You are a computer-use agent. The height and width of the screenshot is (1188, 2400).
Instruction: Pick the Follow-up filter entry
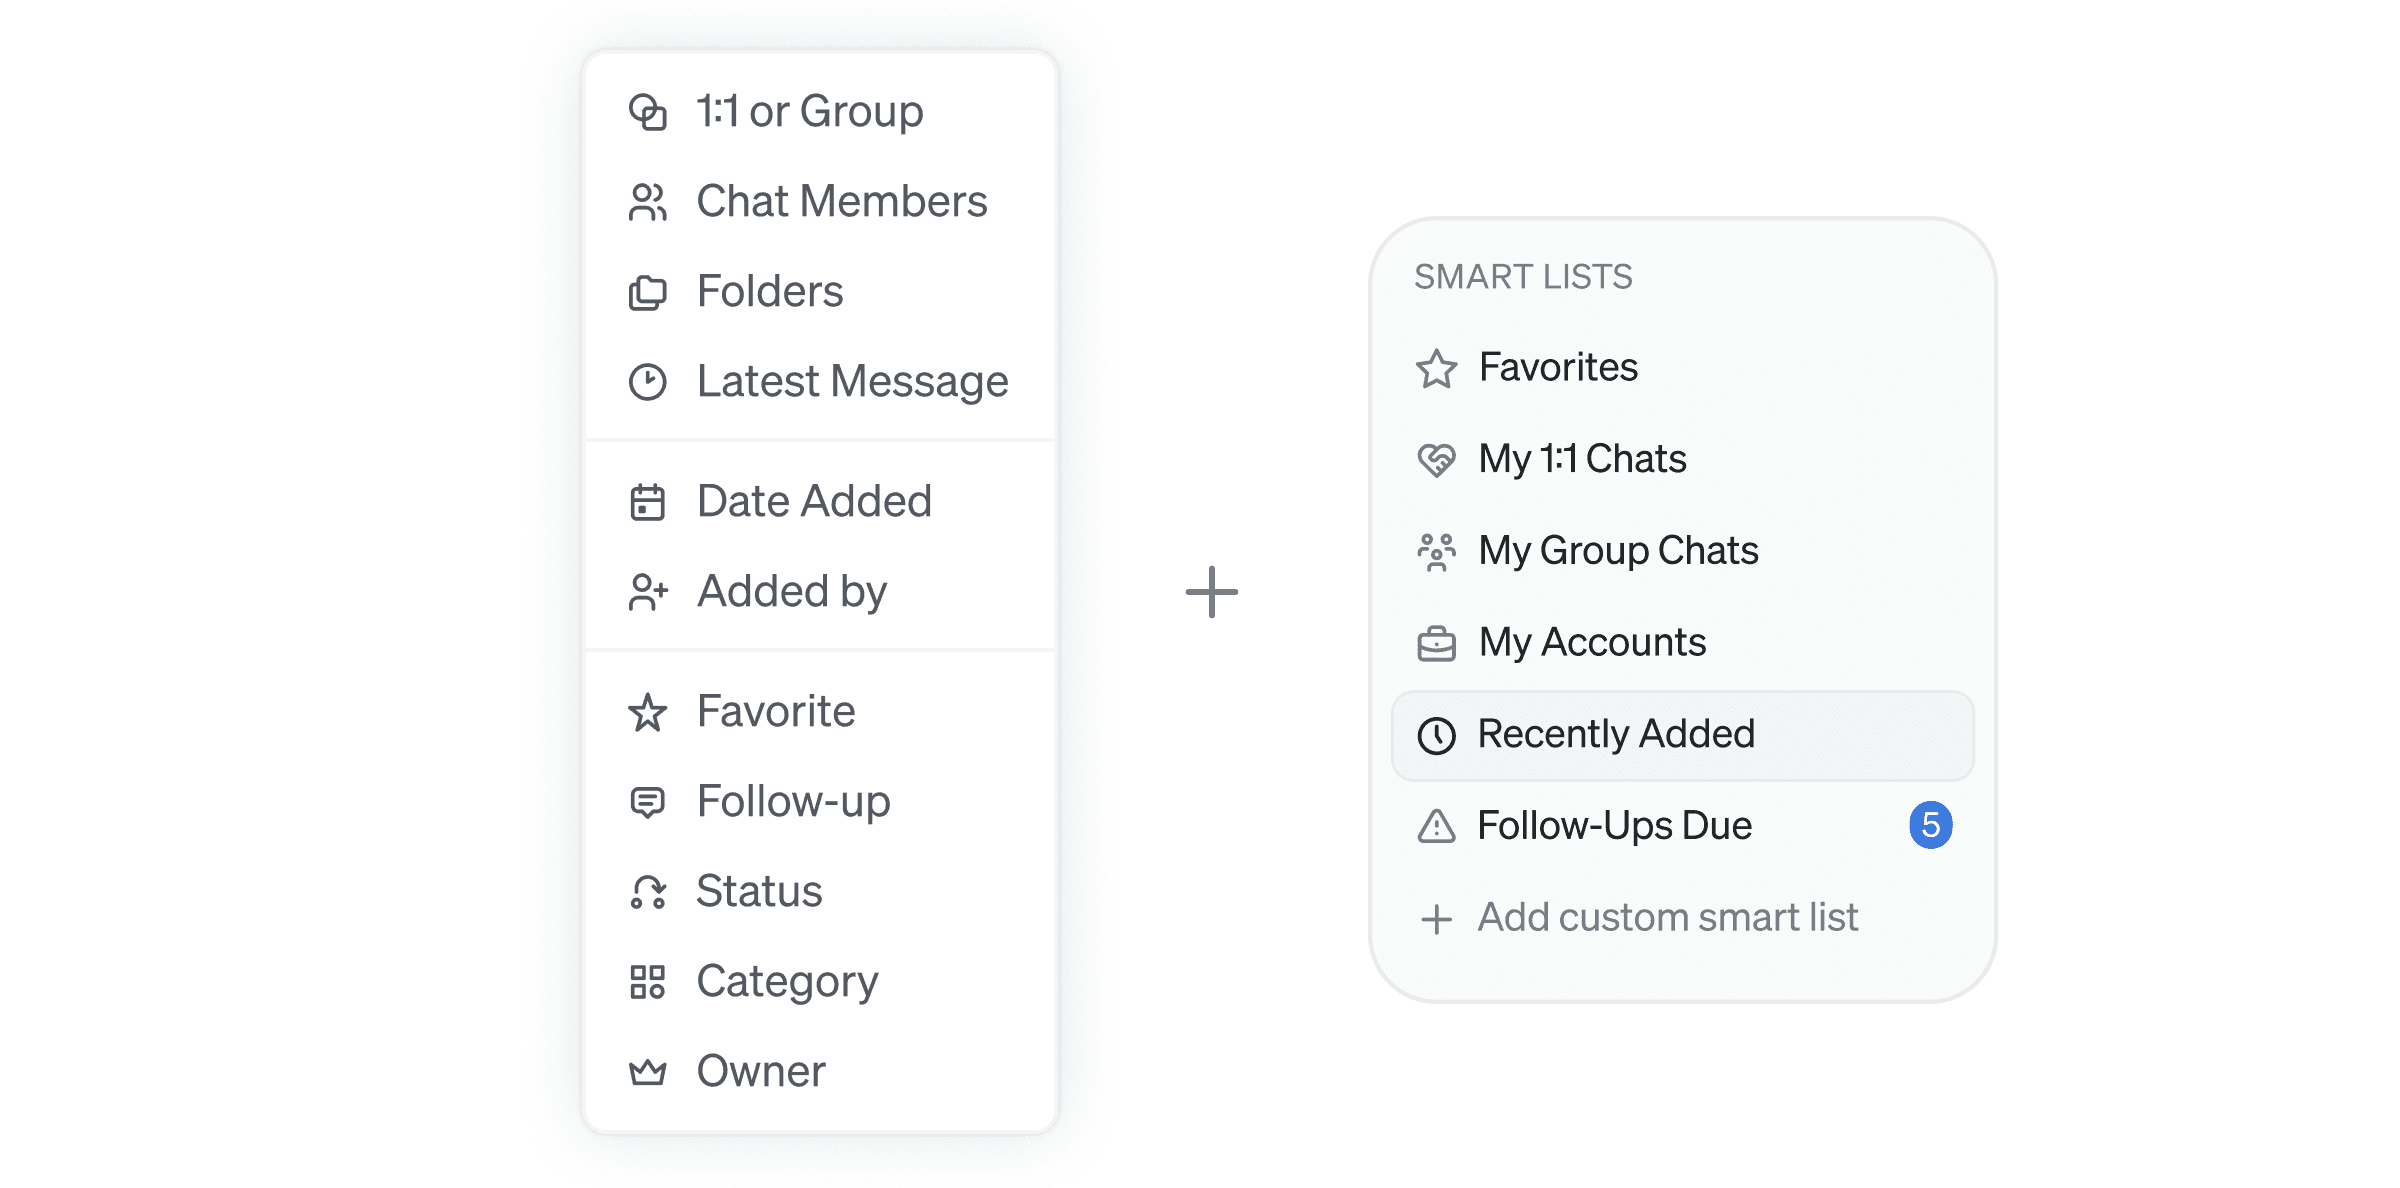(x=793, y=802)
